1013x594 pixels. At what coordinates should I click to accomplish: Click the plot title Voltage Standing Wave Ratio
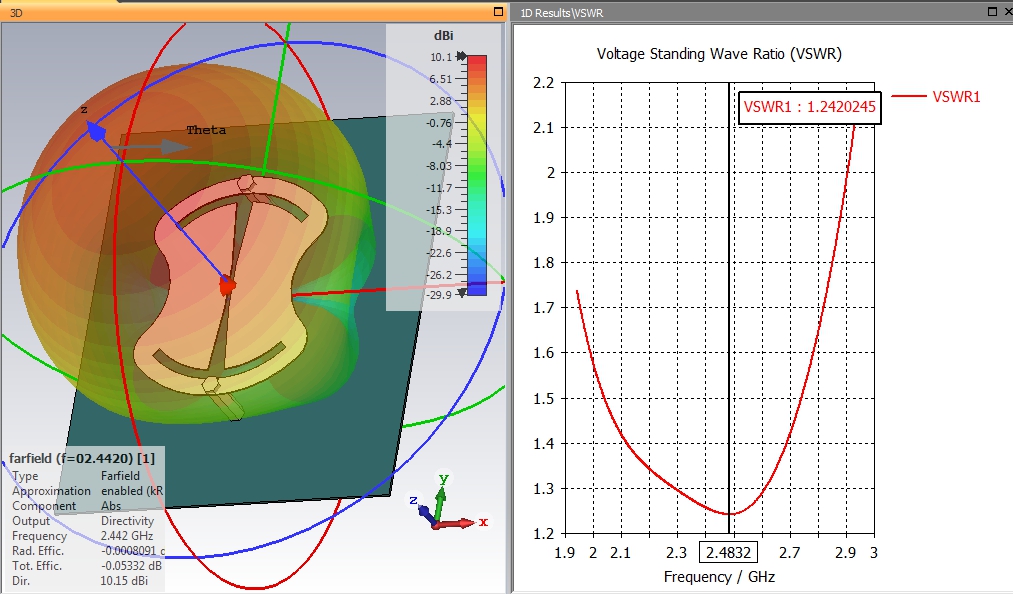click(719, 54)
